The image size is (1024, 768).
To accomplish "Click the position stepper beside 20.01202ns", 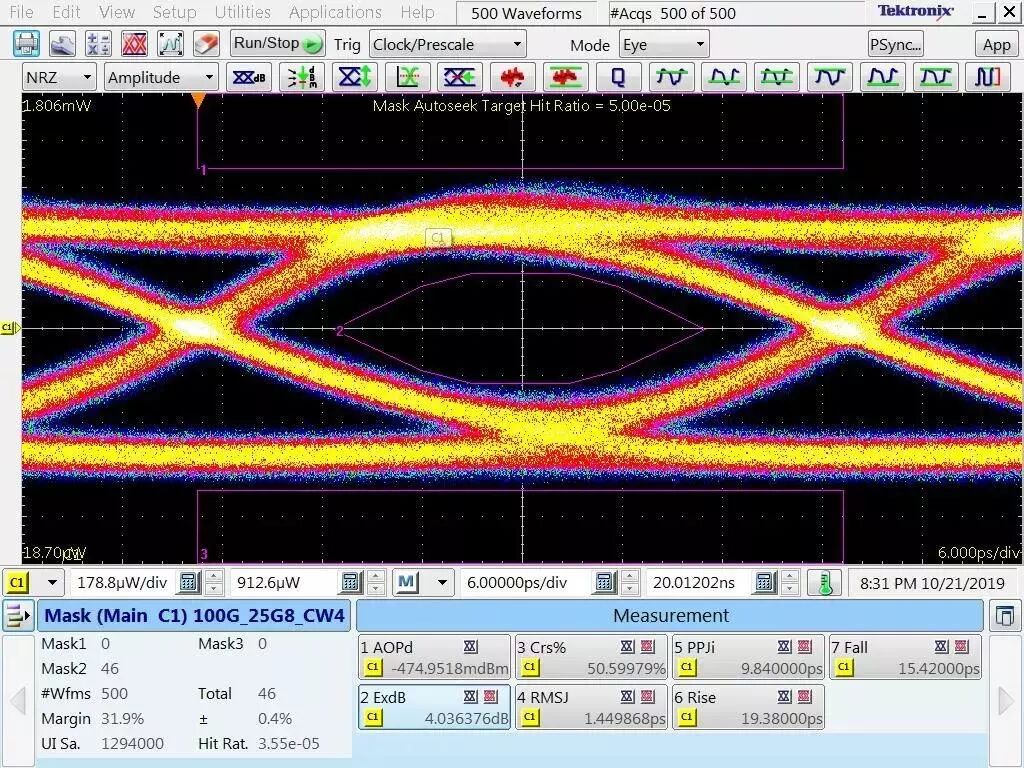I will point(790,582).
